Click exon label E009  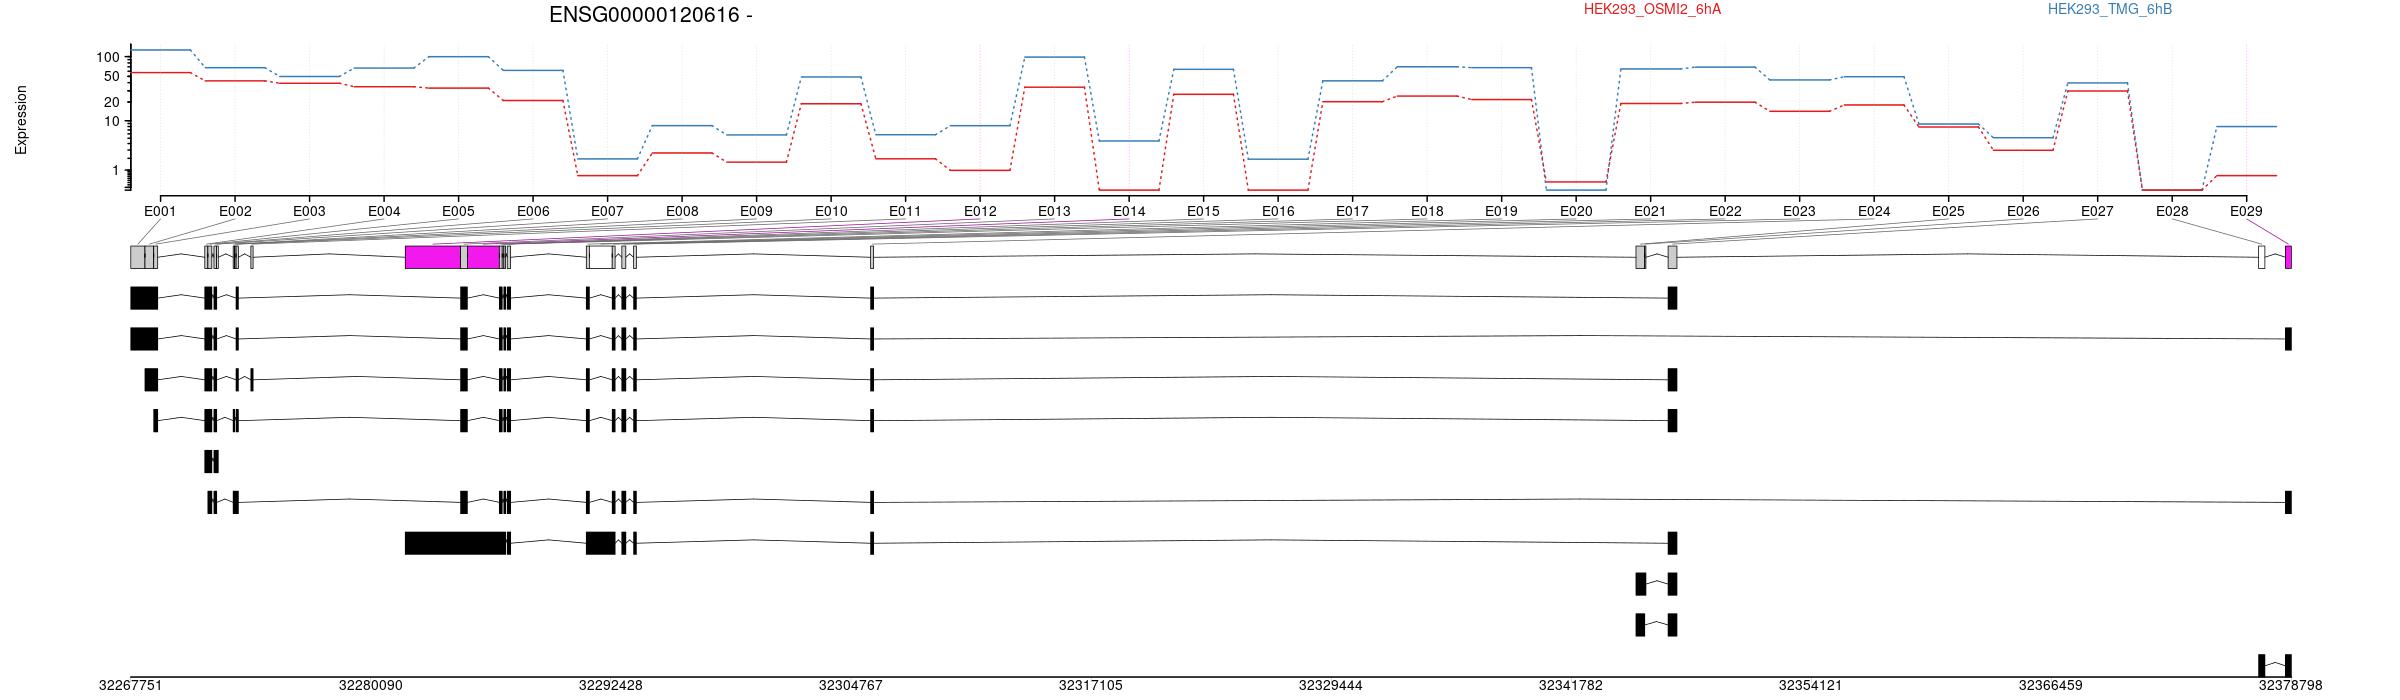(x=756, y=211)
